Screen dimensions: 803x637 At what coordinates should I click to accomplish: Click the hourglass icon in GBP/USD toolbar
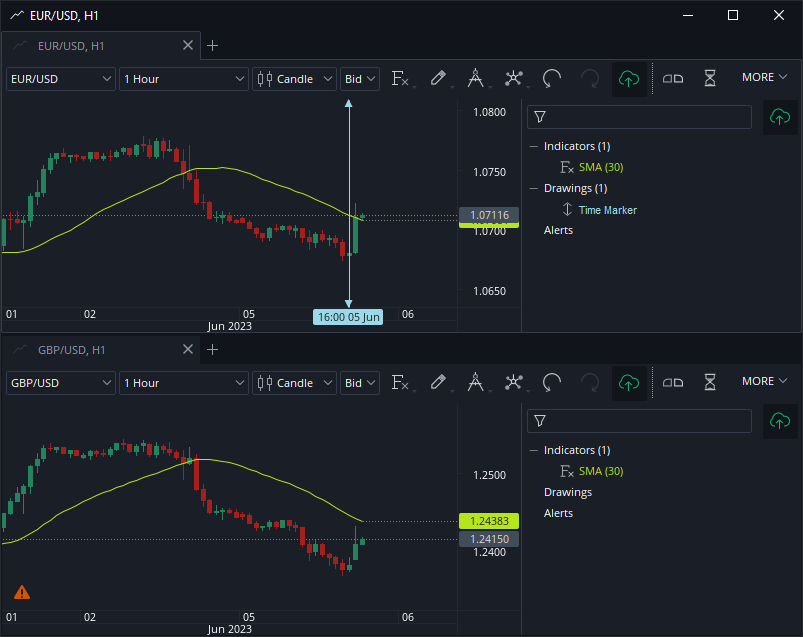[x=710, y=382]
